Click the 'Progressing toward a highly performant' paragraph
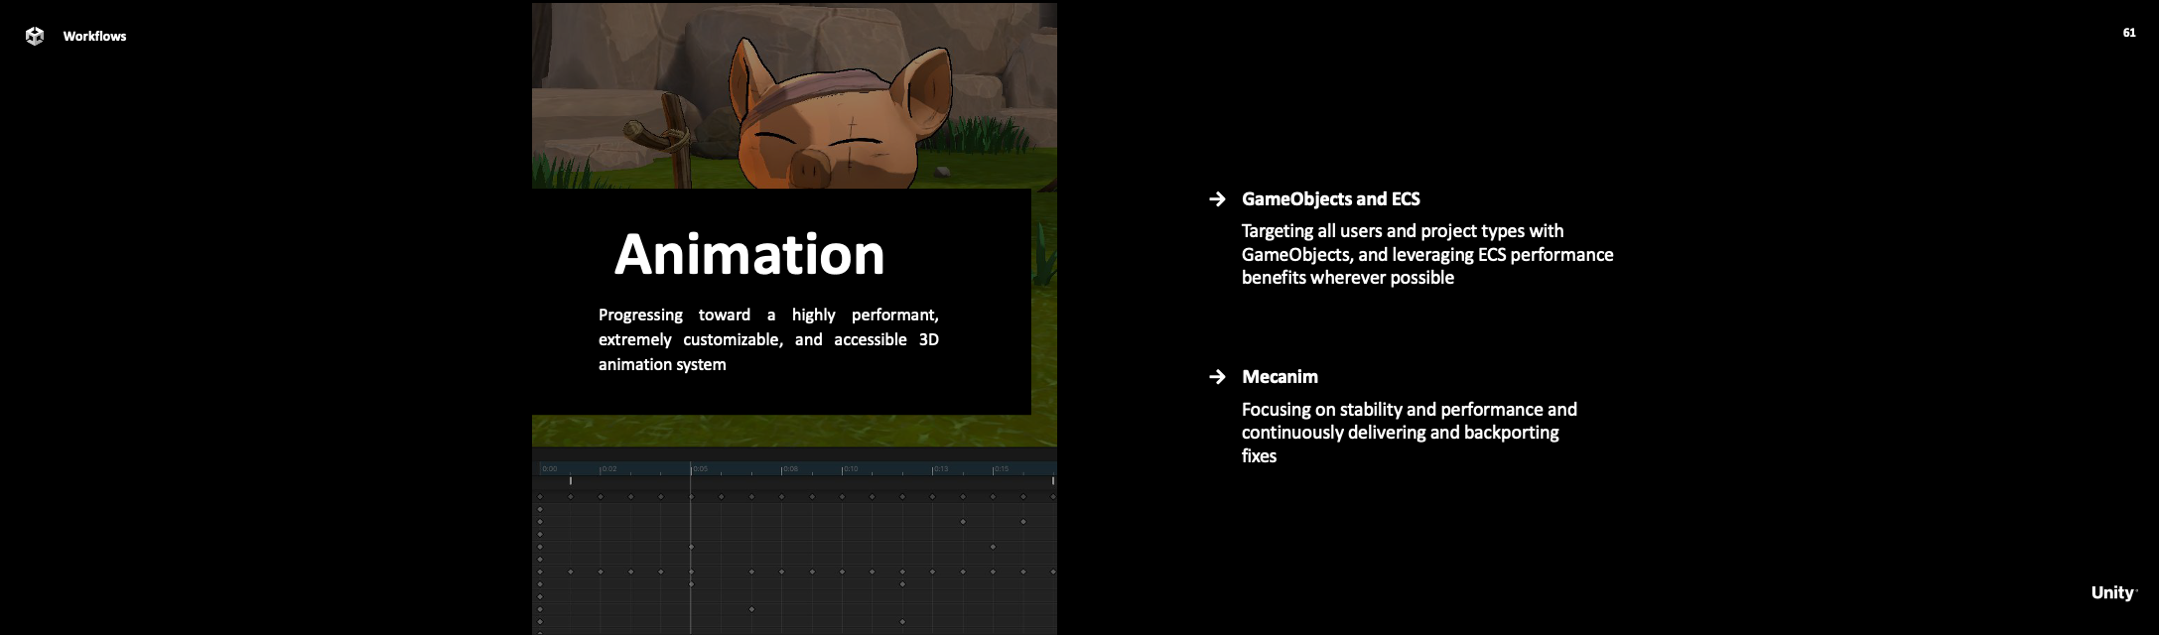 point(768,340)
